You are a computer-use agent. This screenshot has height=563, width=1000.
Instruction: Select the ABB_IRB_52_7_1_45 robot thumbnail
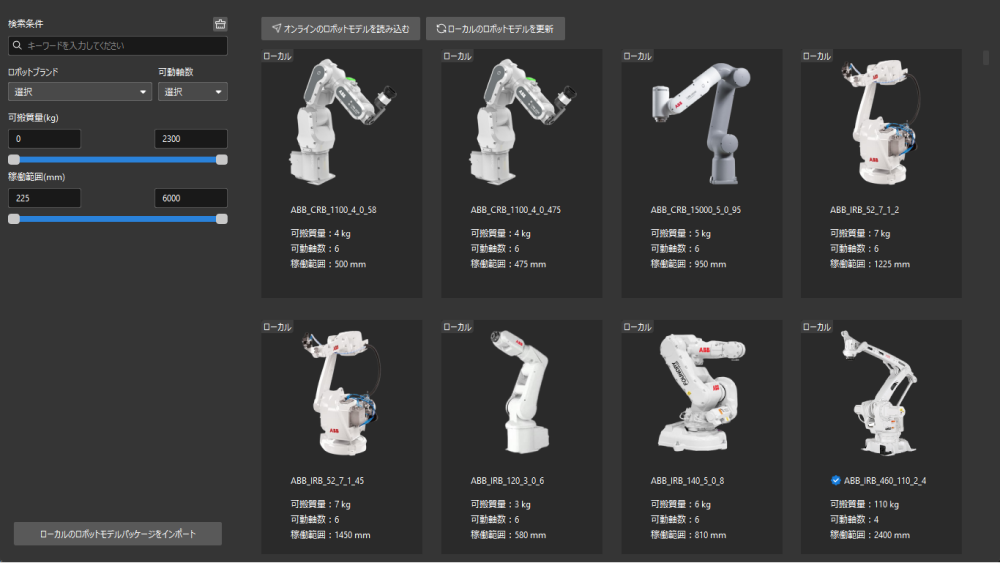coord(342,392)
